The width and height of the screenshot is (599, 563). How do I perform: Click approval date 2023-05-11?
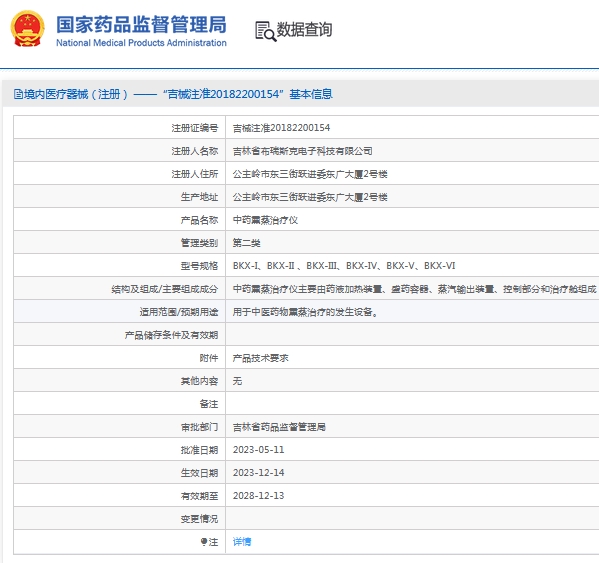[259, 450]
